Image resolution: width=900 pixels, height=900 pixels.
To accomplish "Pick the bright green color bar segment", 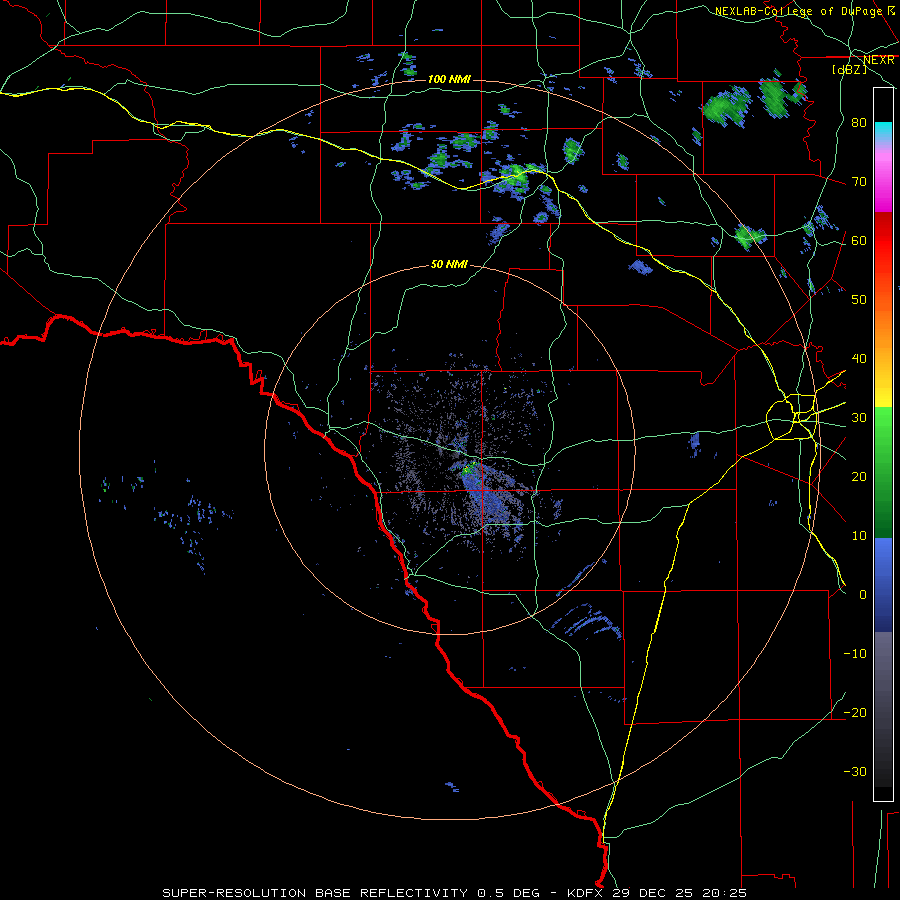I will (883, 436).
